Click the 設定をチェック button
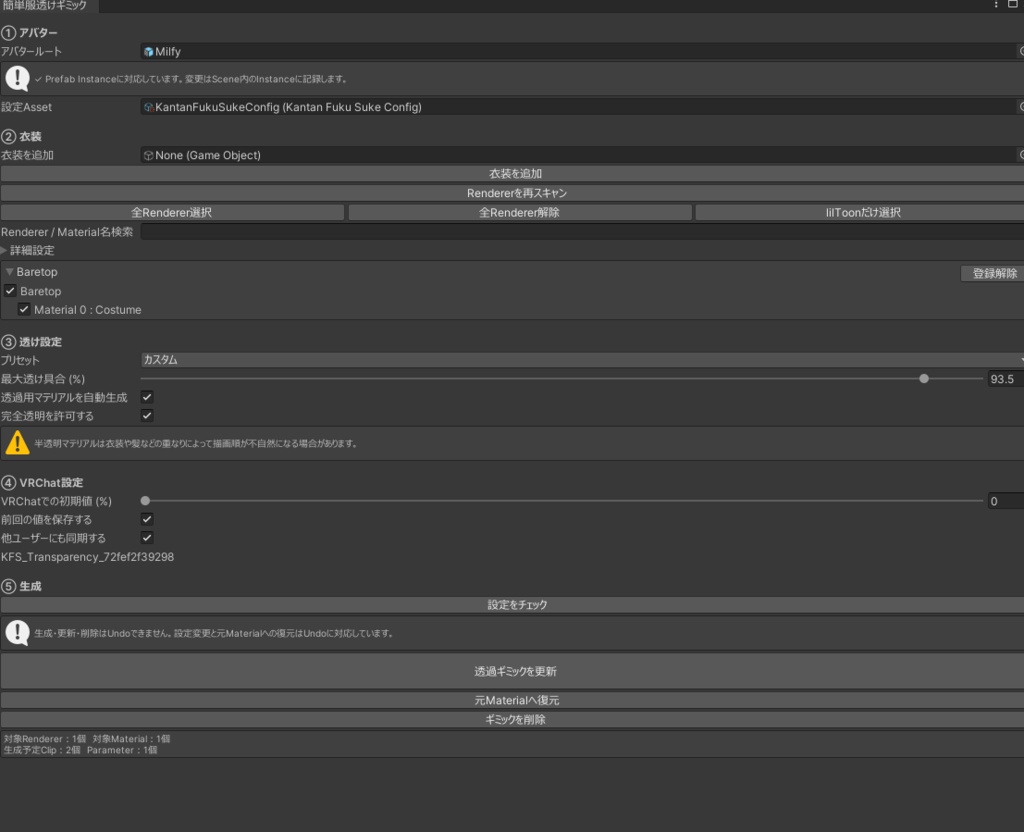The image size is (1024, 832). 512,605
